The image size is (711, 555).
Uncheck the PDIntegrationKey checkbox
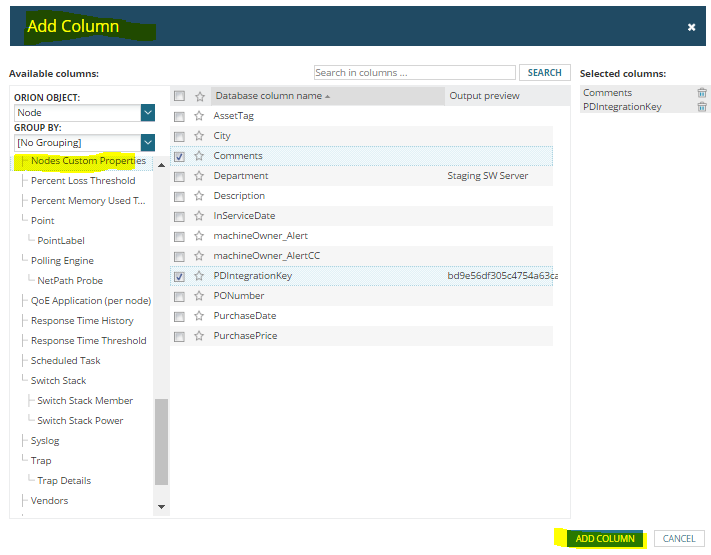pos(180,276)
